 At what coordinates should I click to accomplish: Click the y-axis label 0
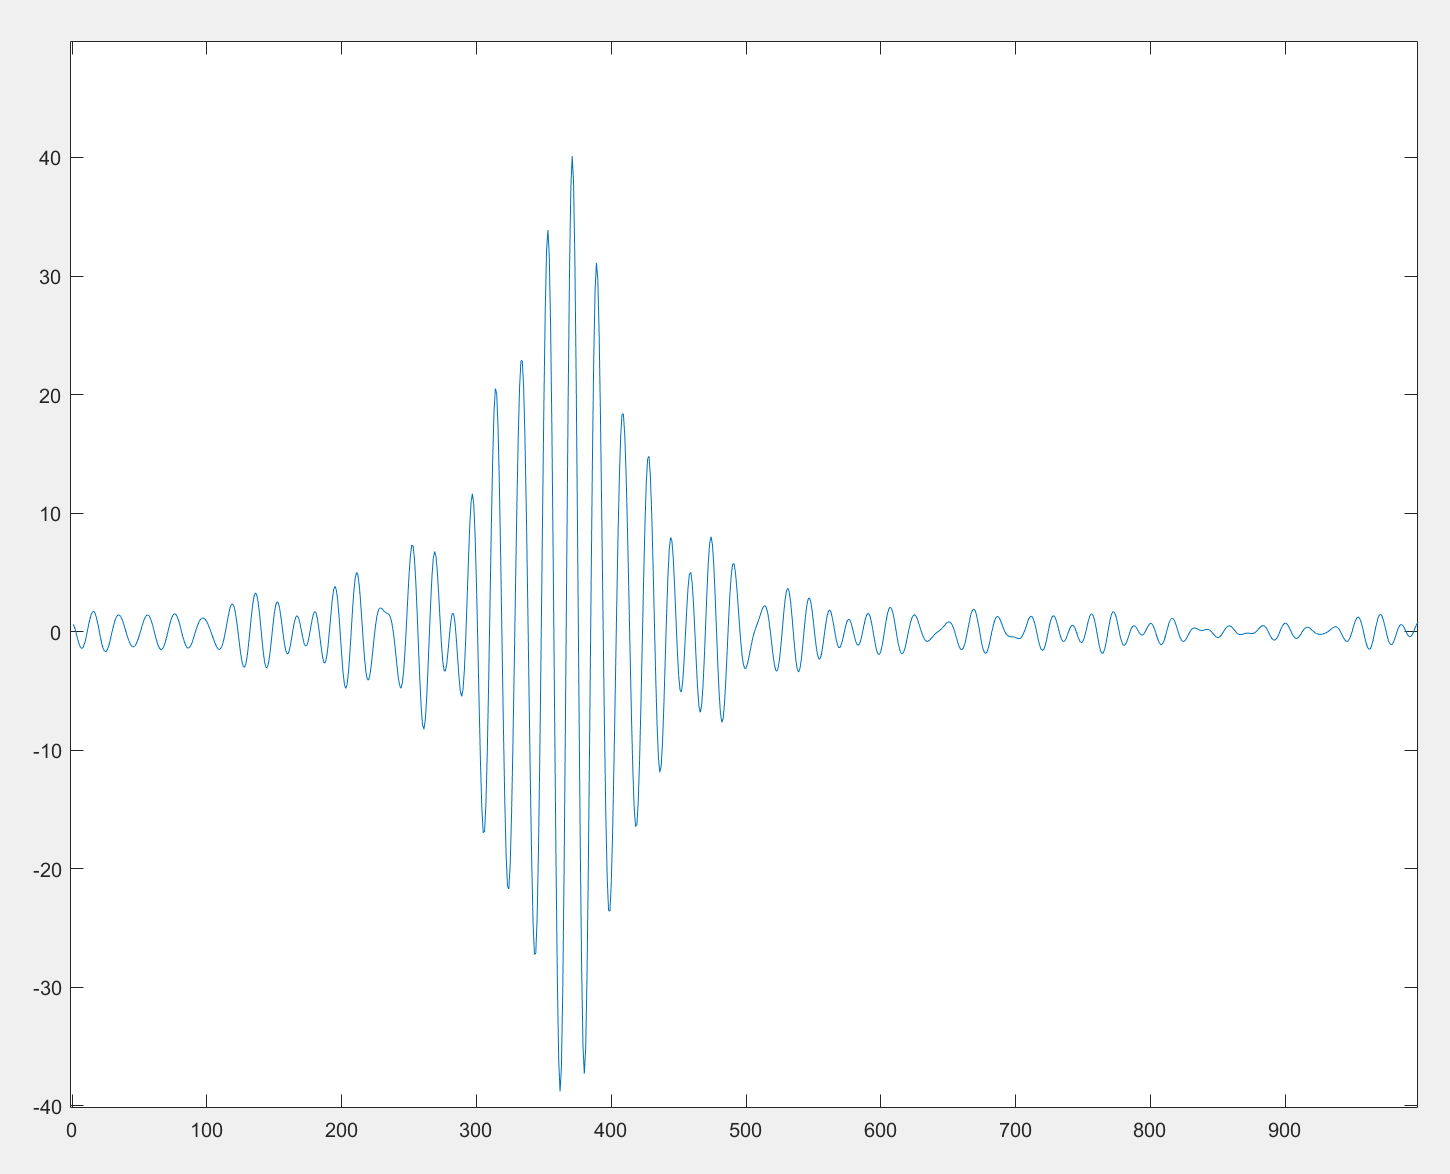click(55, 632)
